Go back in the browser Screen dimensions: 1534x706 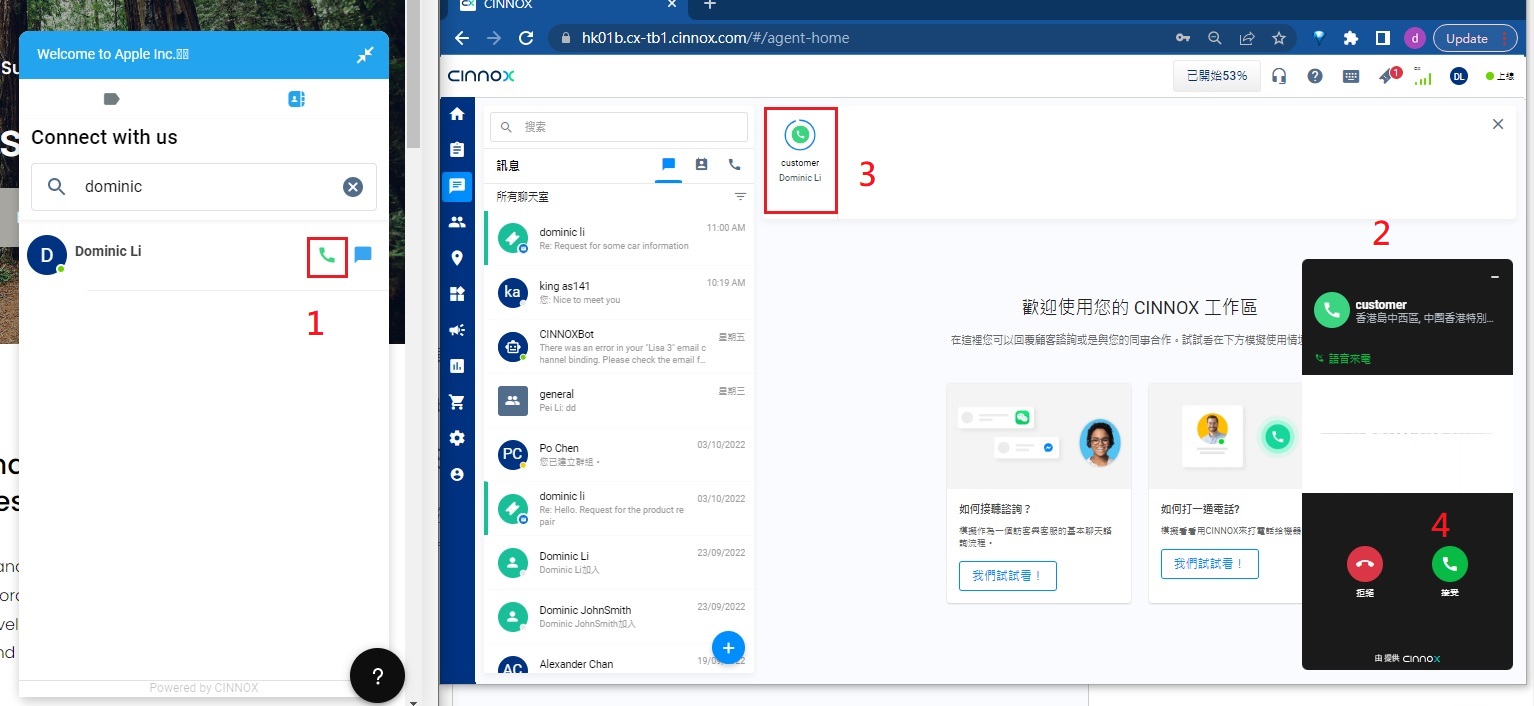coord(461,38)
